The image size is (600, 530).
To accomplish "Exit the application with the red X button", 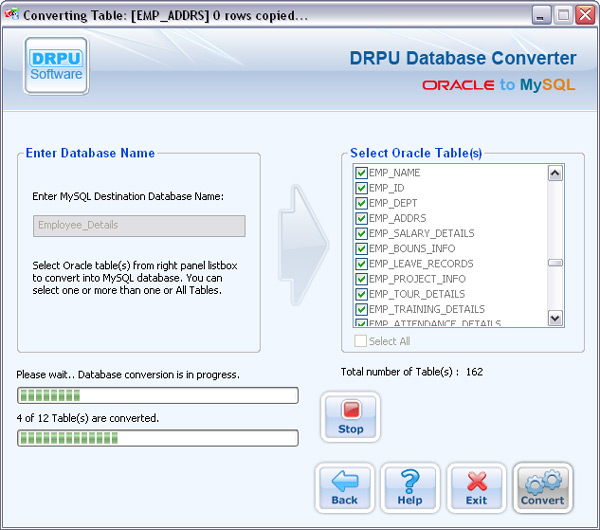I will (x=476, y=488).
